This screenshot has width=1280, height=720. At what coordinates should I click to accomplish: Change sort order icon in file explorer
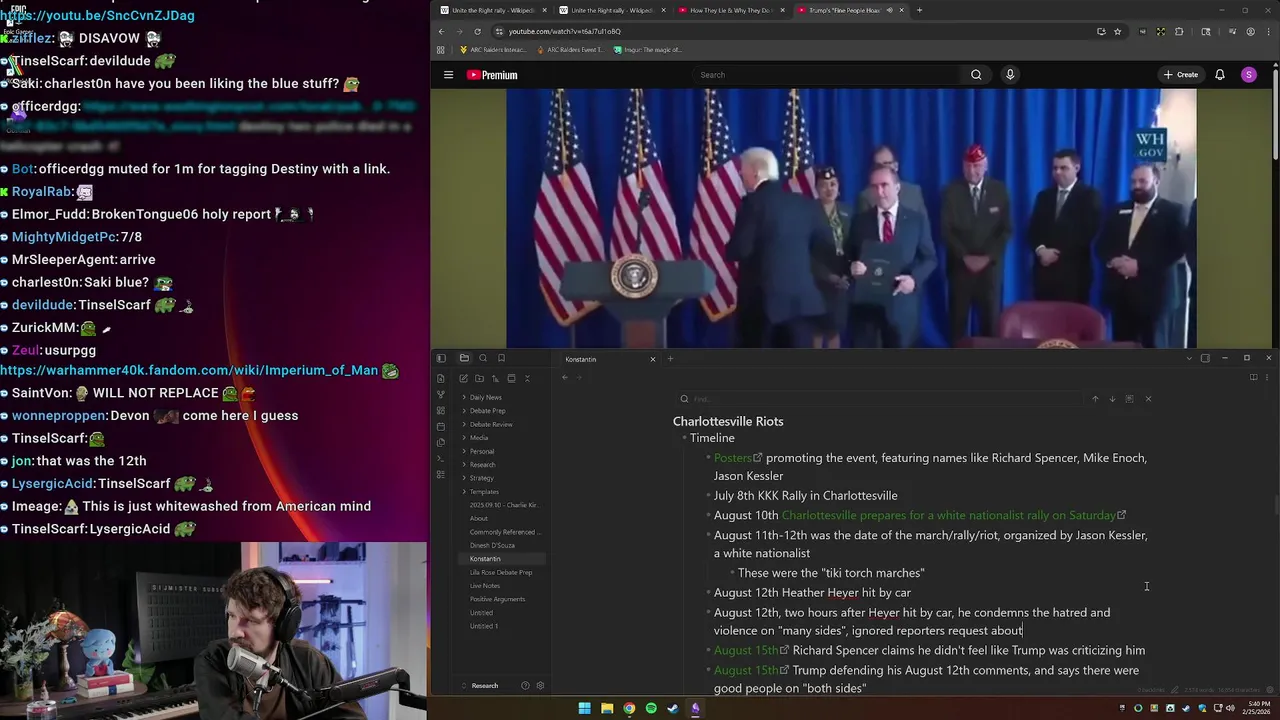pos(495,378)
